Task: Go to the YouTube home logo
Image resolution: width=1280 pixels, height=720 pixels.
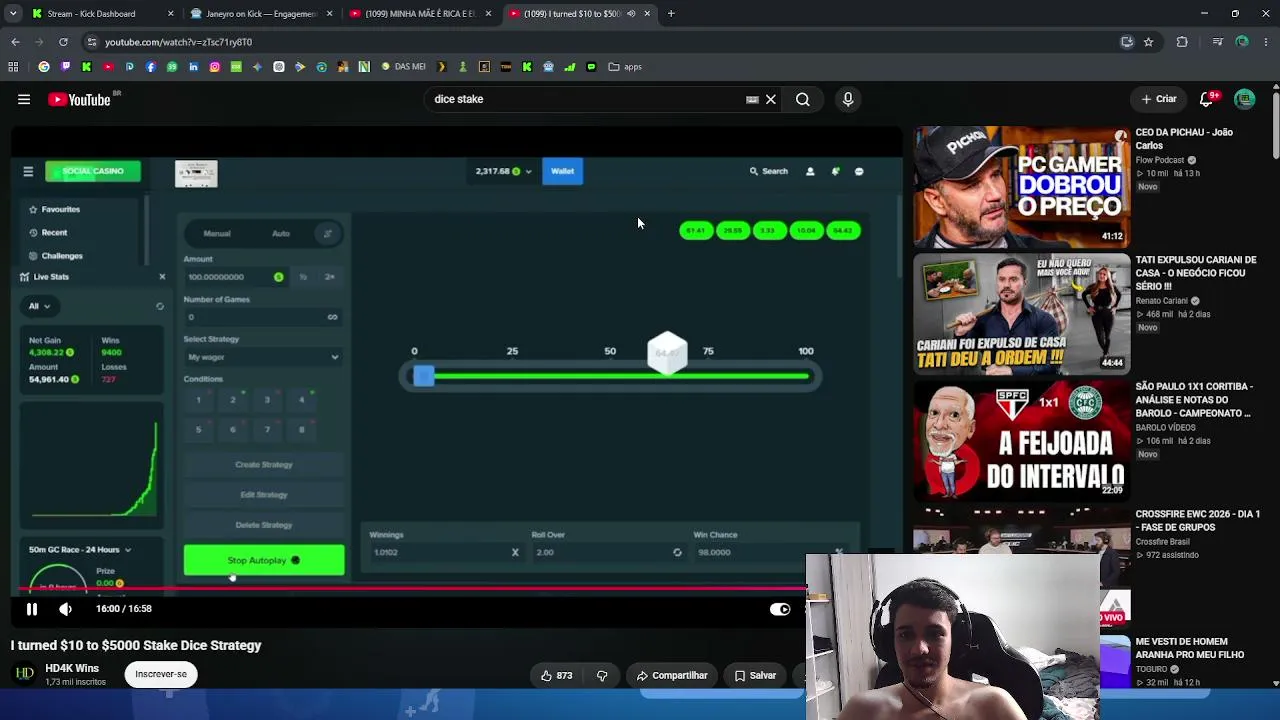Action: [x=80, y=99]
